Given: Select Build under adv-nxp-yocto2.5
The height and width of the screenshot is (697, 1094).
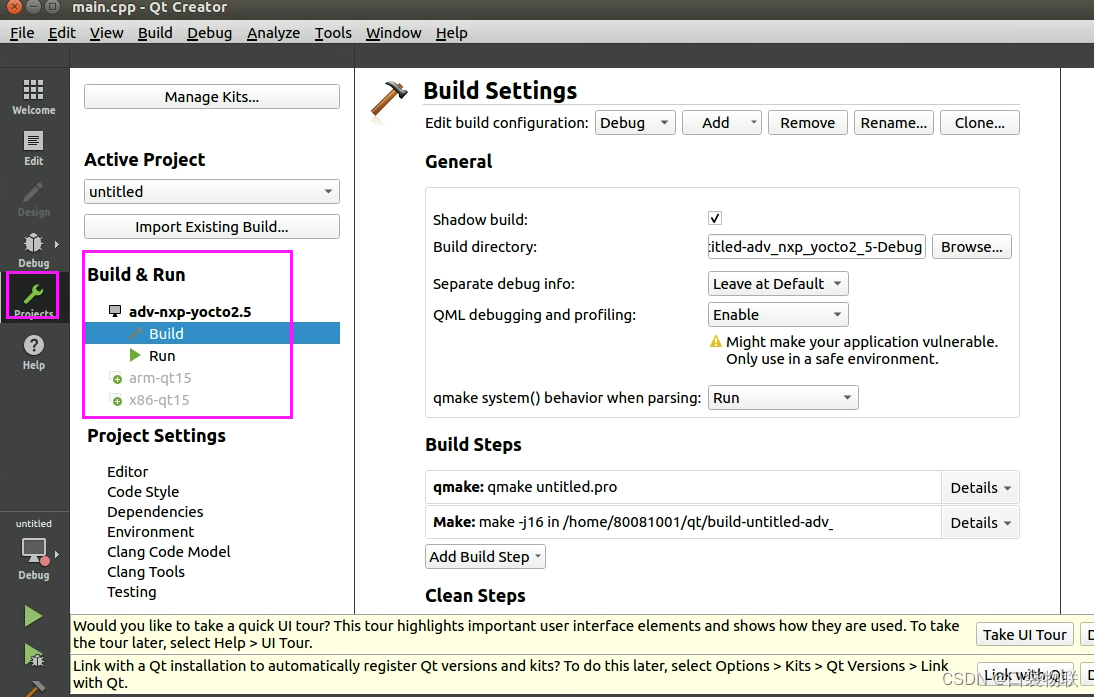Looking at the screenshot, I should tap(212, 333).
